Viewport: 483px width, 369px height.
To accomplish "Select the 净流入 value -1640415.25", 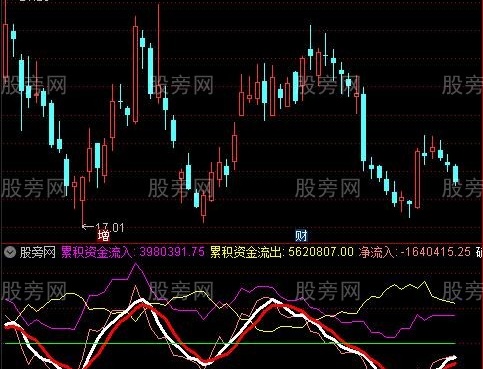I will [x=436, y=252].
